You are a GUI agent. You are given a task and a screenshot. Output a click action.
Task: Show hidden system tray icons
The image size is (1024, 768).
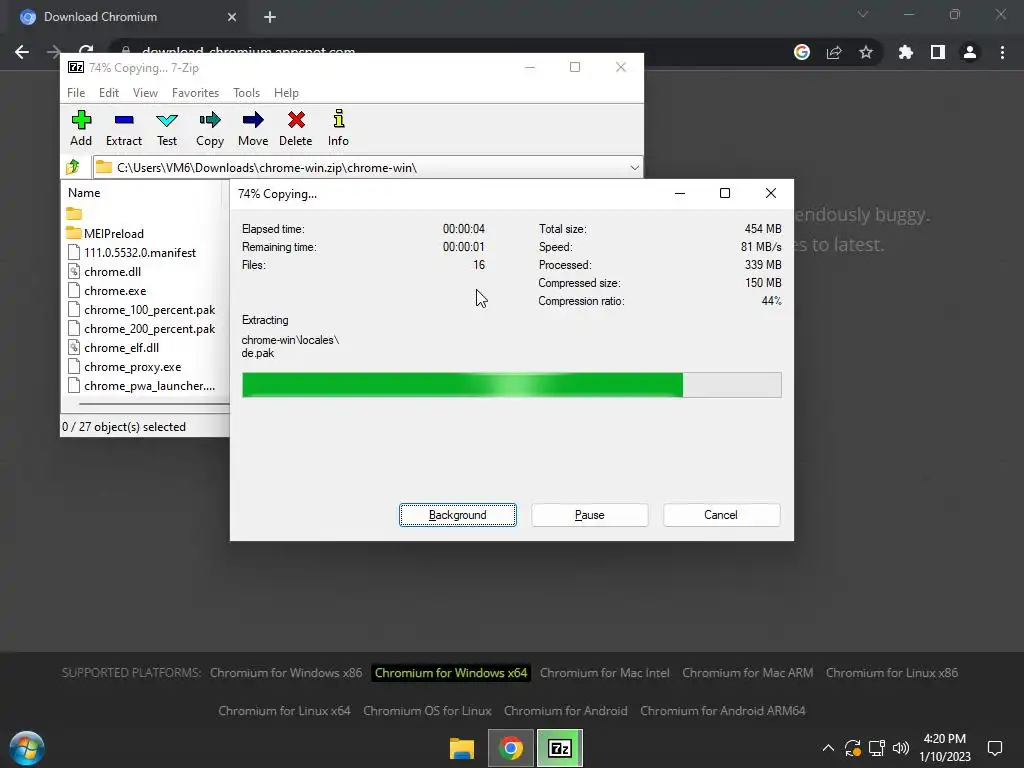[x=828, y=748]
